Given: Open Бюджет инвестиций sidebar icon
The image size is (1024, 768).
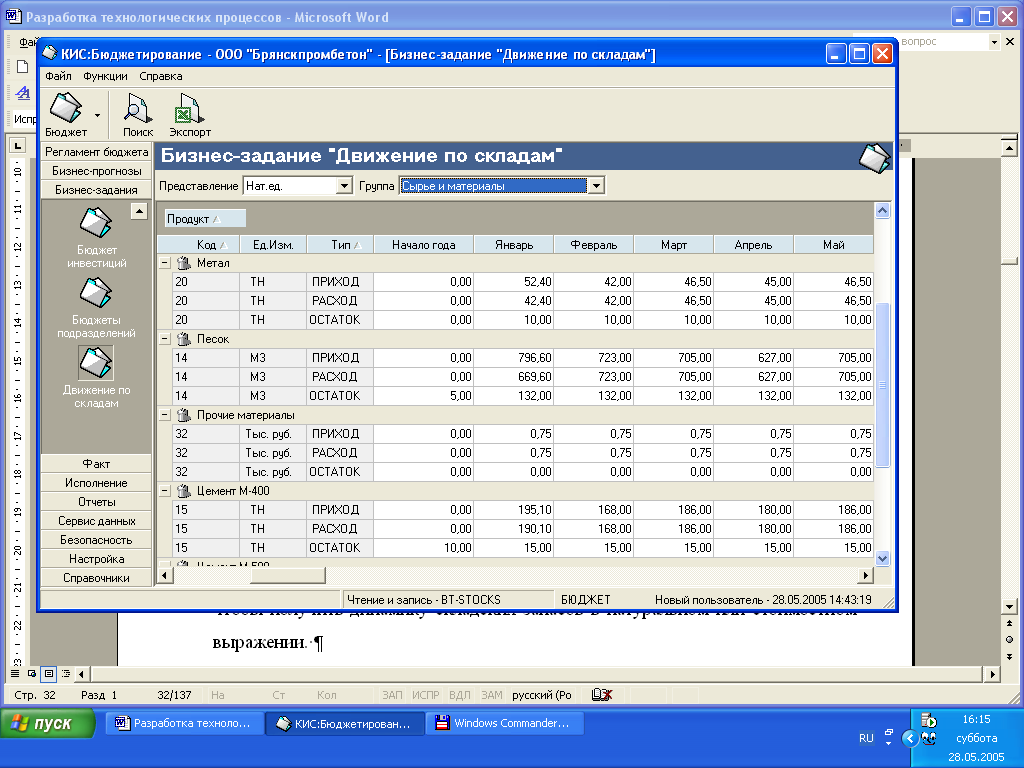Looking at the screenshot, I should point(96,223).
